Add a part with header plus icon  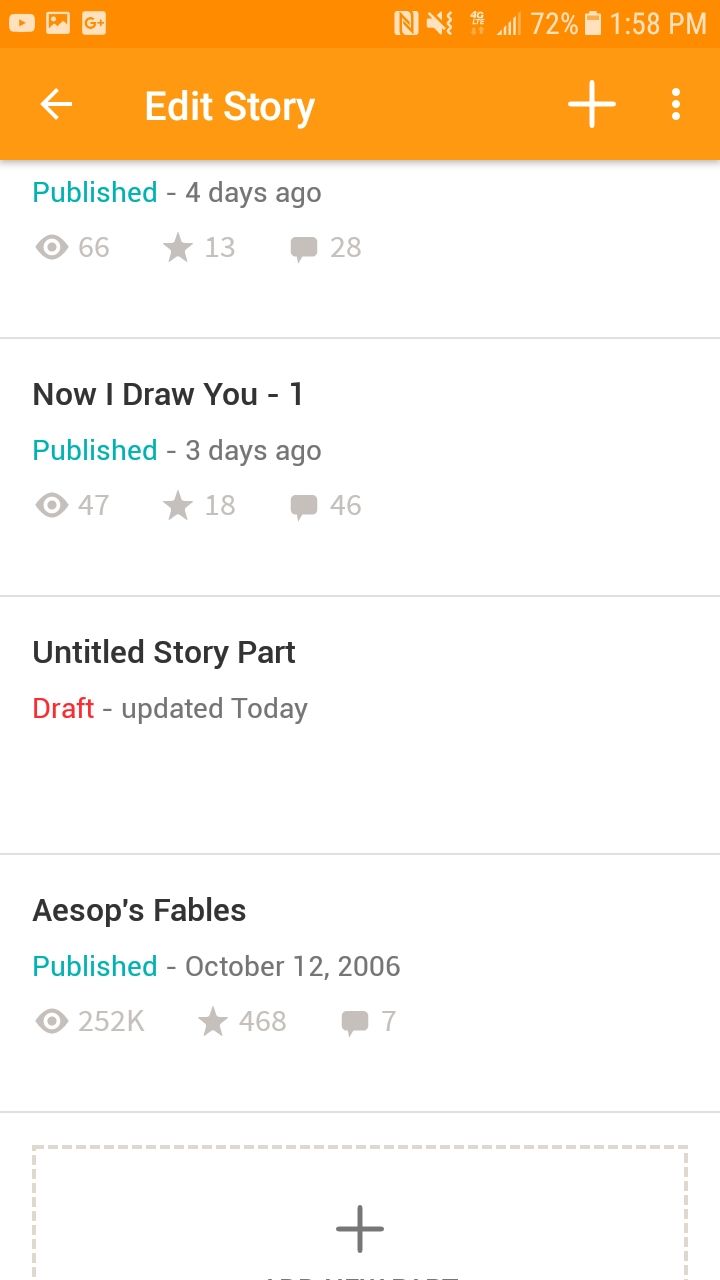(592, 104)
